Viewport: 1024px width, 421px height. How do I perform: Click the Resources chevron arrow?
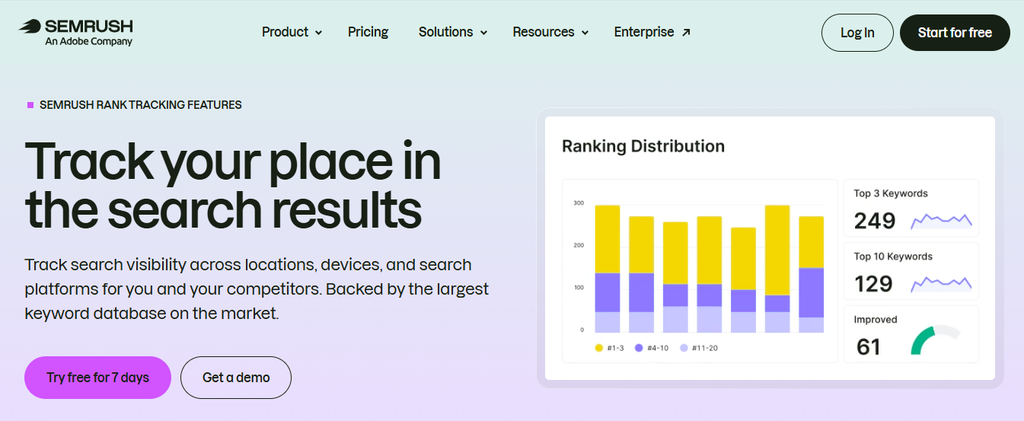585,33
